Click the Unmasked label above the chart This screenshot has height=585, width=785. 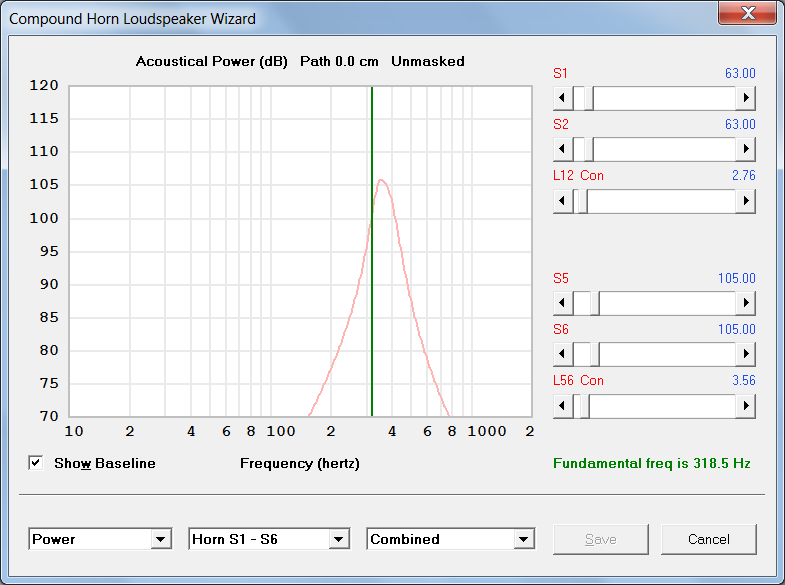(428, 62)
